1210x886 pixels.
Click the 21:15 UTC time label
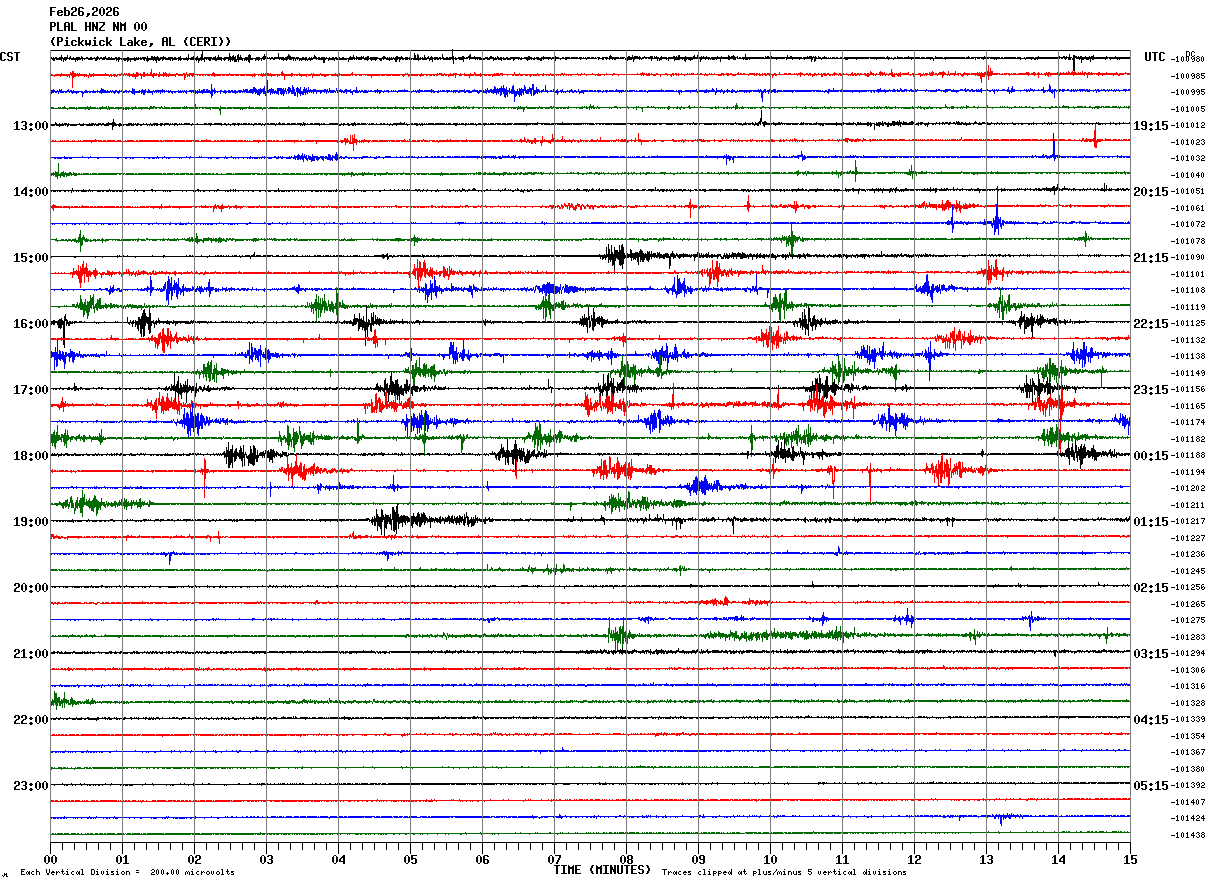(x=1149, y=258)
